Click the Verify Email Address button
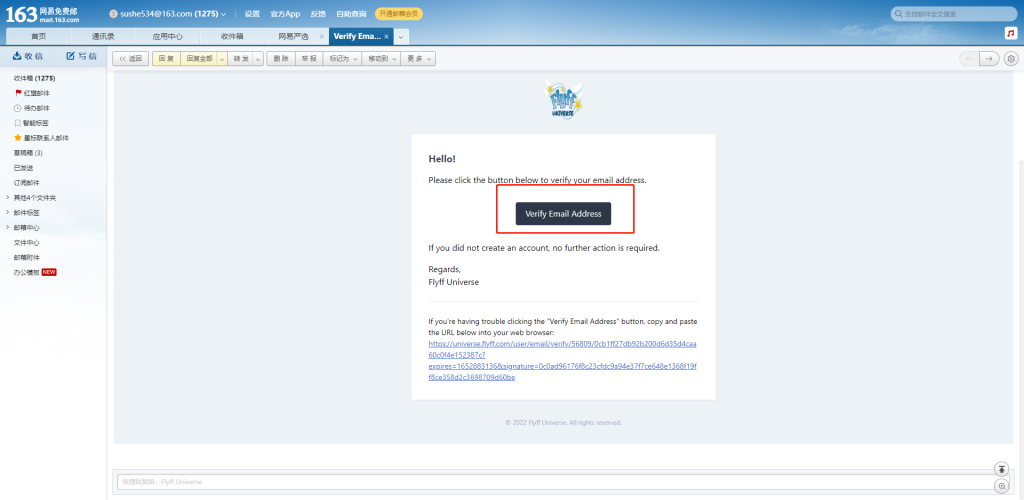Image resolution: width=1024 pixels, height=500 pixels. (563, 214)
